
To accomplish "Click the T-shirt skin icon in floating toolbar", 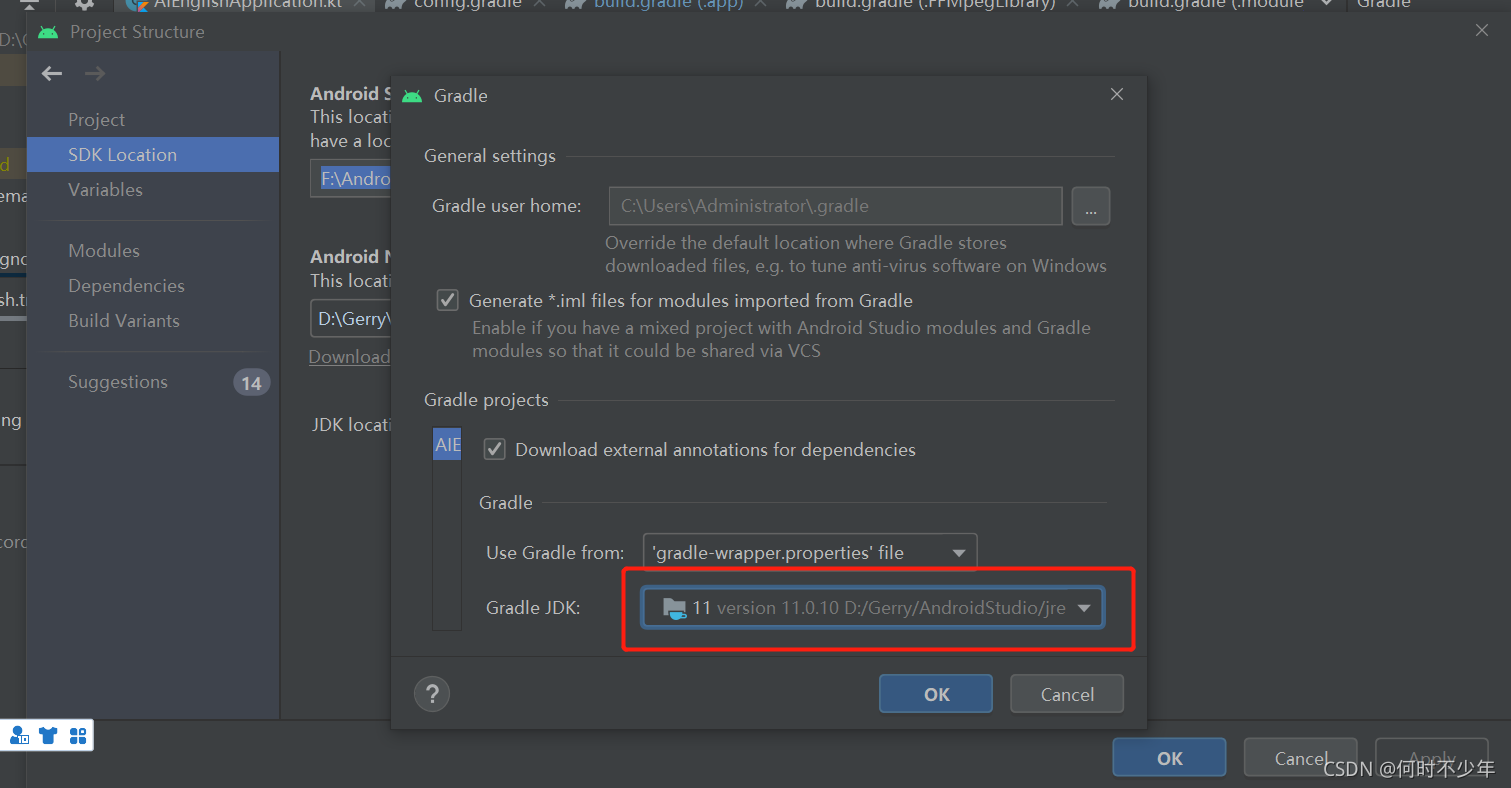I will coord(48,736).
